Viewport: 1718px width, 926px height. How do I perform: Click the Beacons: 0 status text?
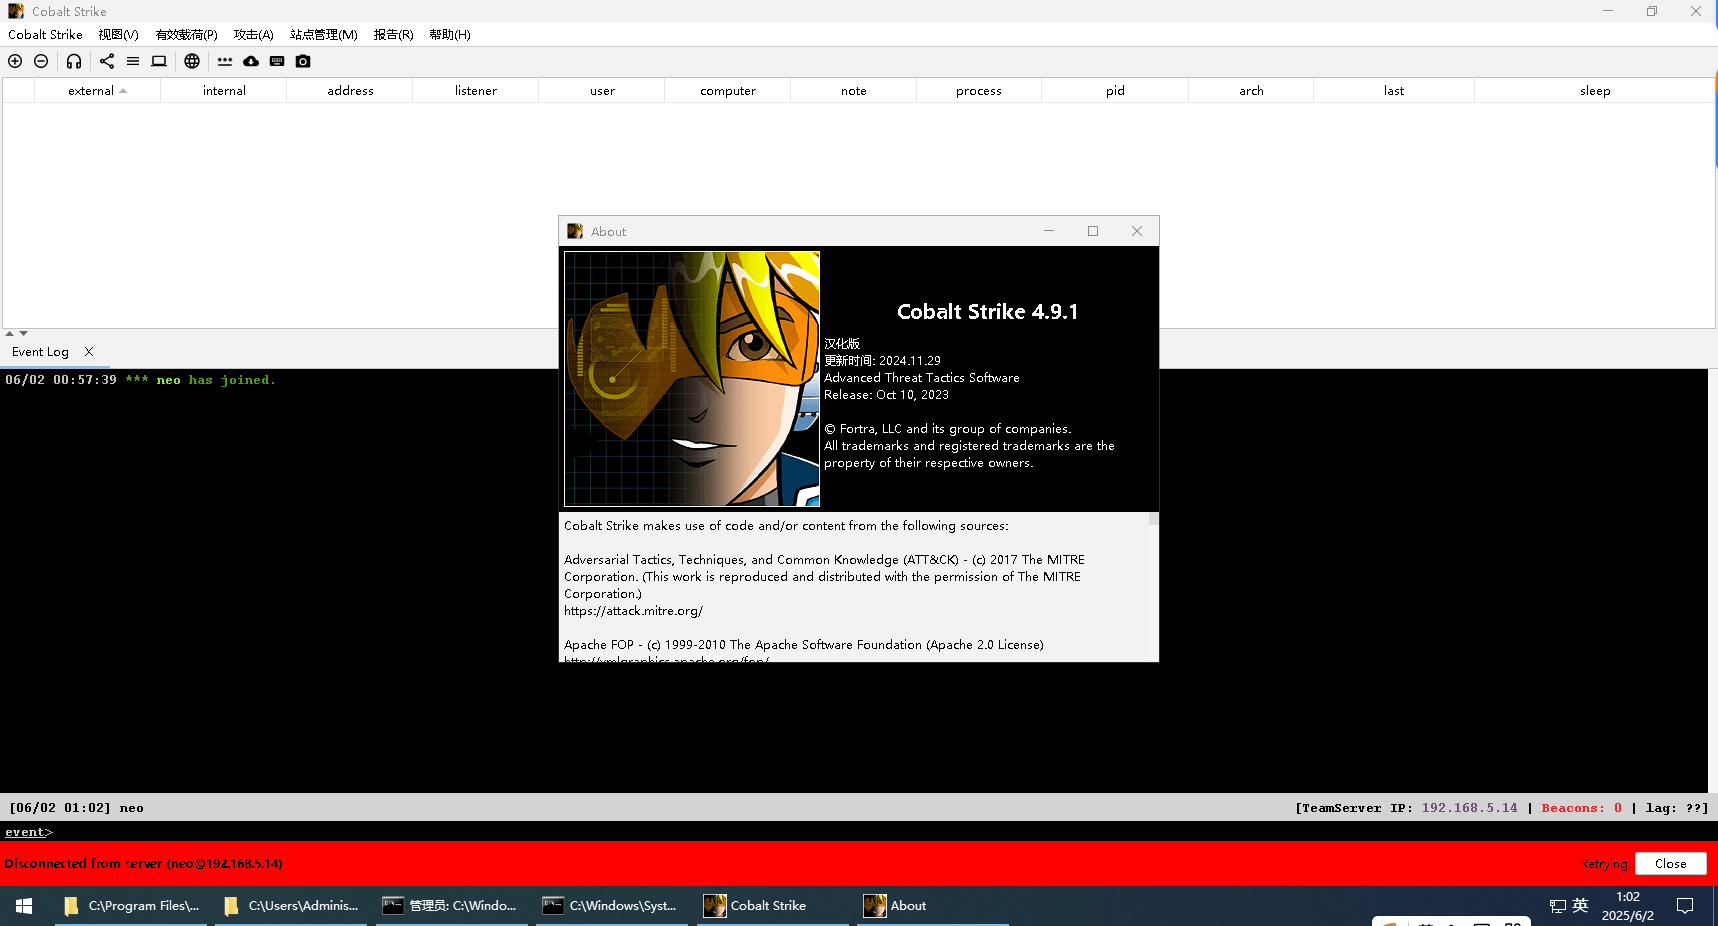[x=1582, y=808]
